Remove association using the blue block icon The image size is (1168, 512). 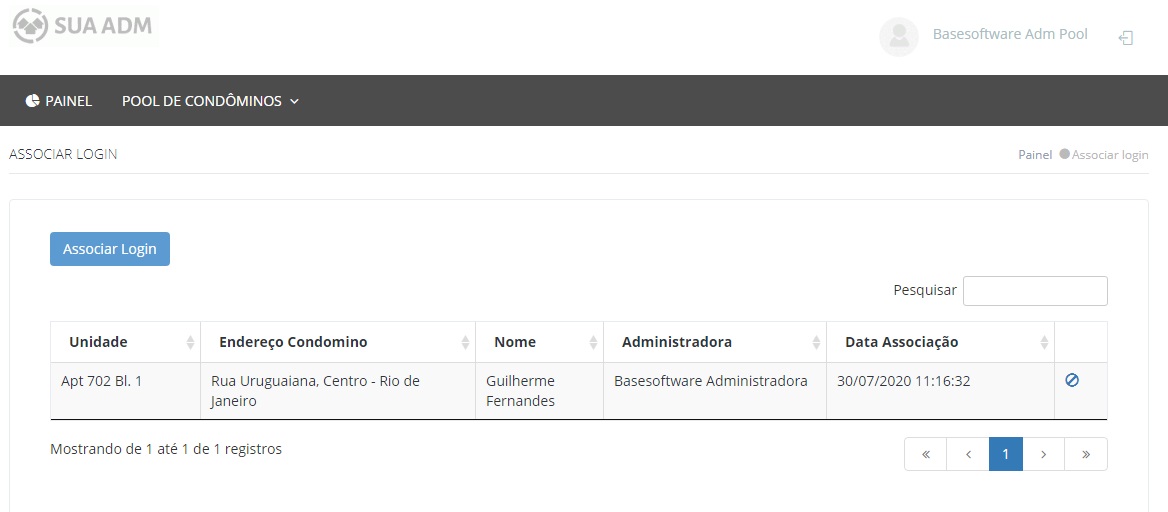pos(1071,380)
